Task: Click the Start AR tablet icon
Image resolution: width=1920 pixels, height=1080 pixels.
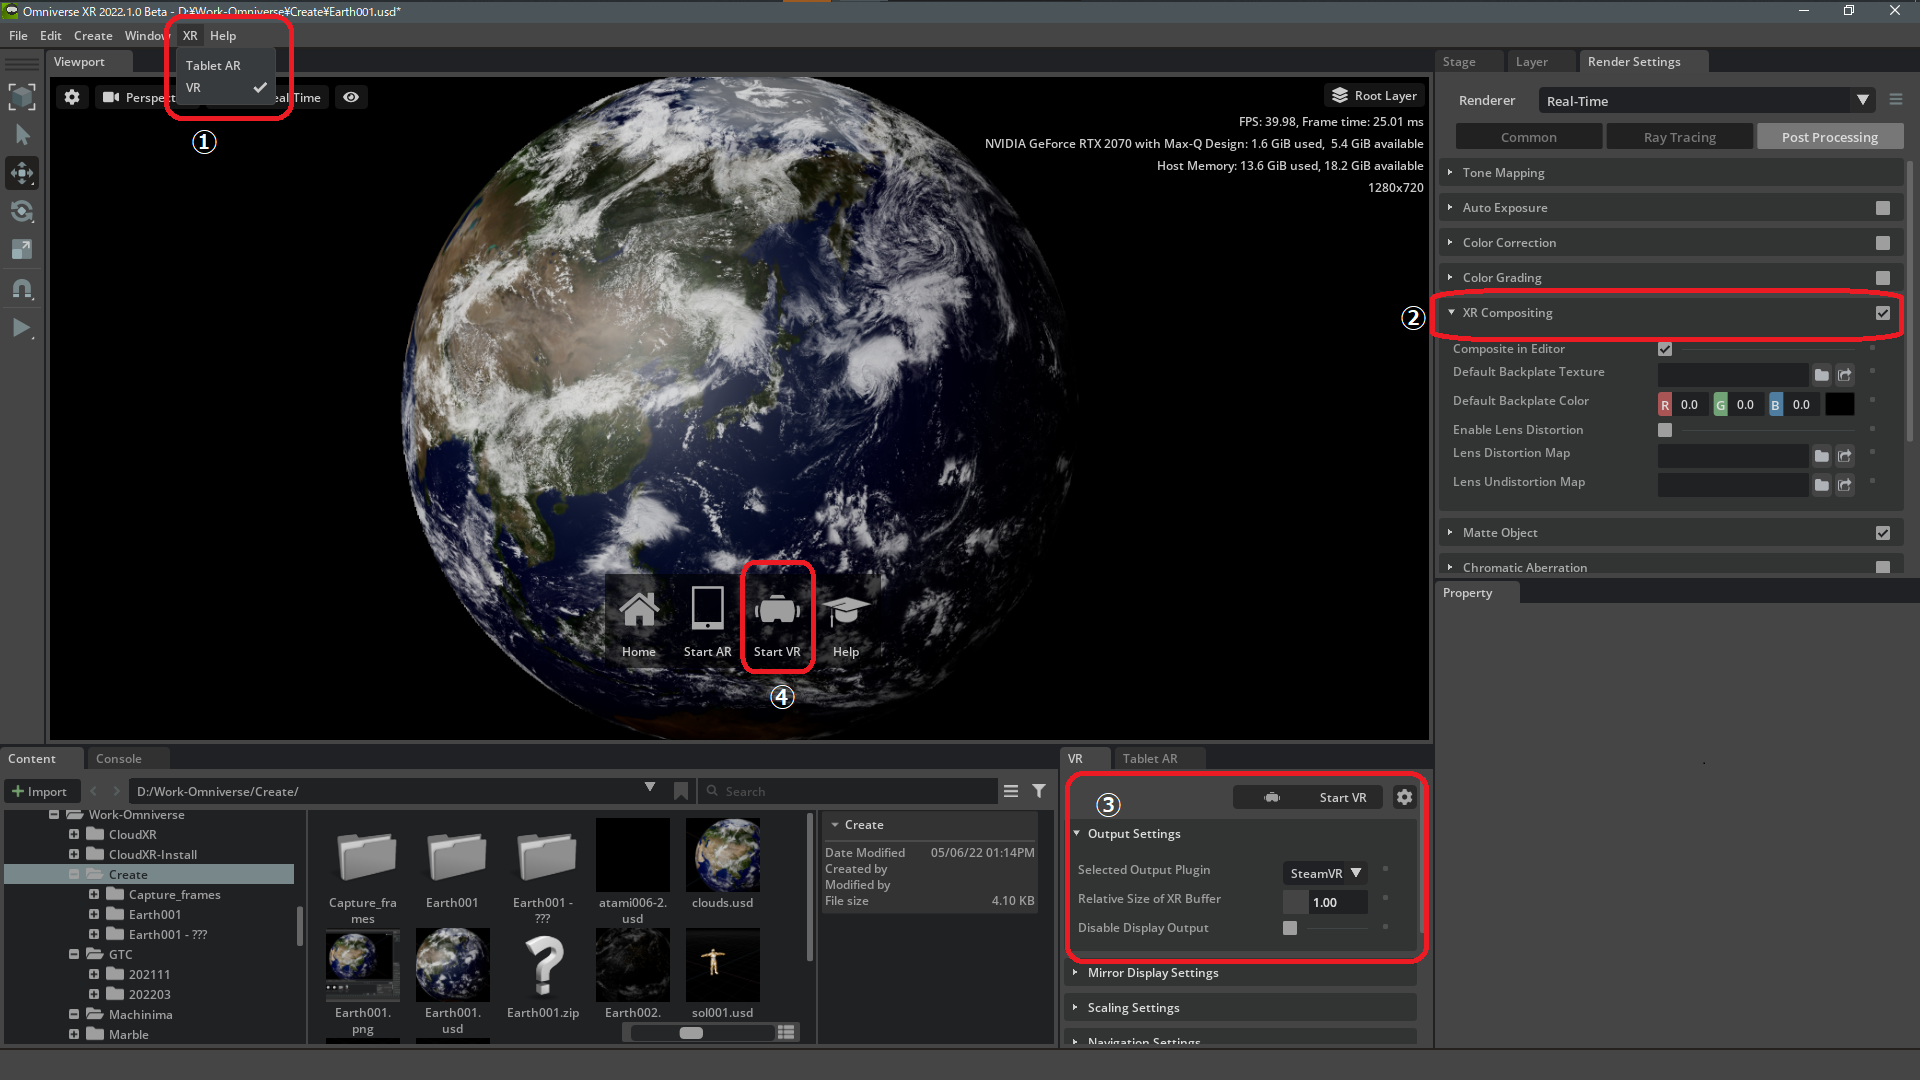Action: pos(707,609)
